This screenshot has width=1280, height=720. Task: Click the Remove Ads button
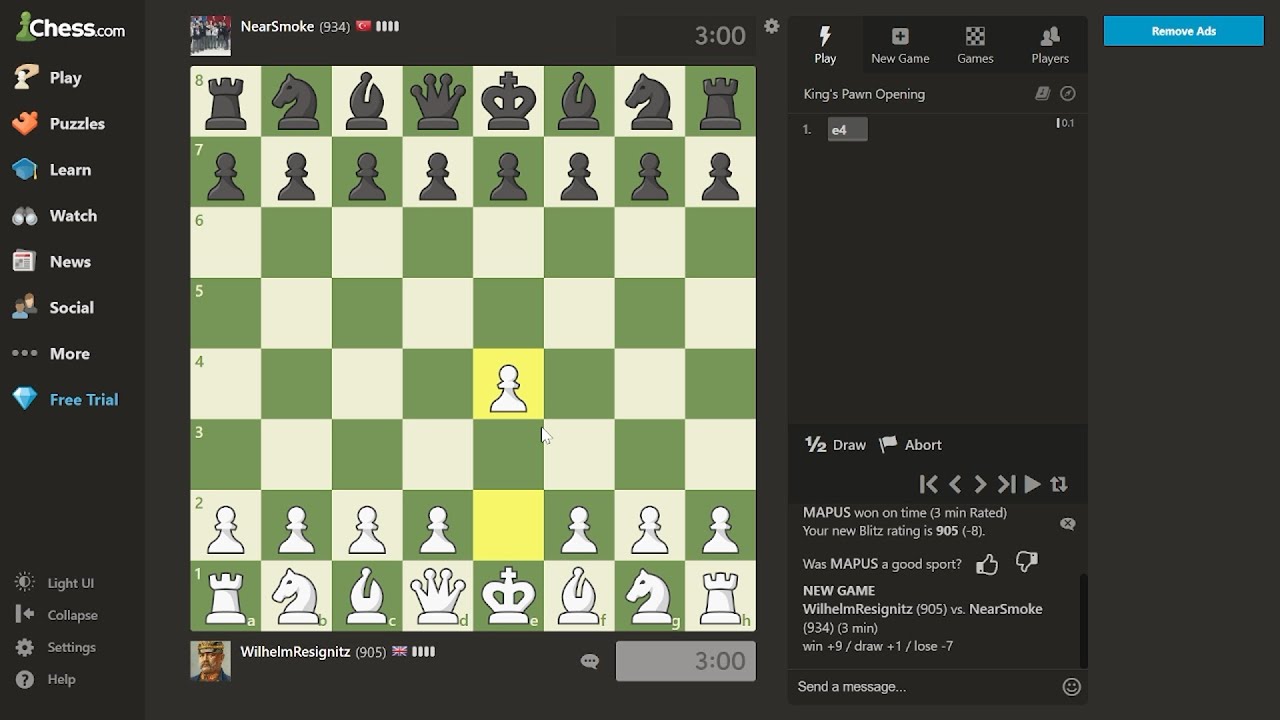tap(1183, 31)
